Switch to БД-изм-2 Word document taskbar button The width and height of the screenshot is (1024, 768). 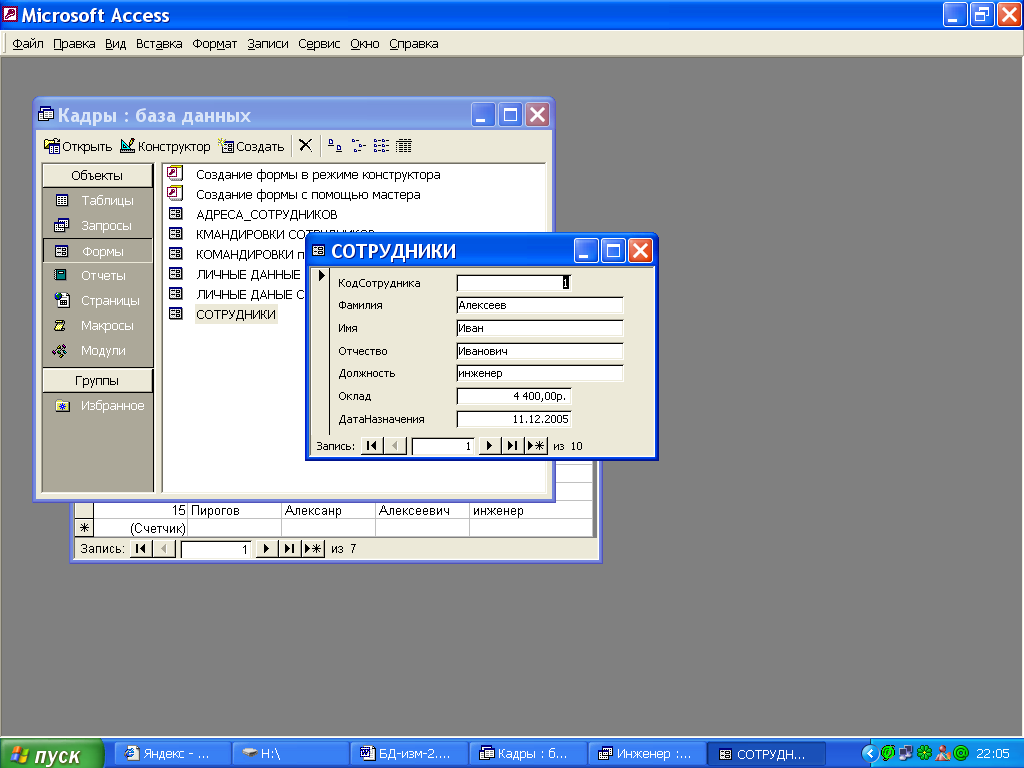click(409, 754)
